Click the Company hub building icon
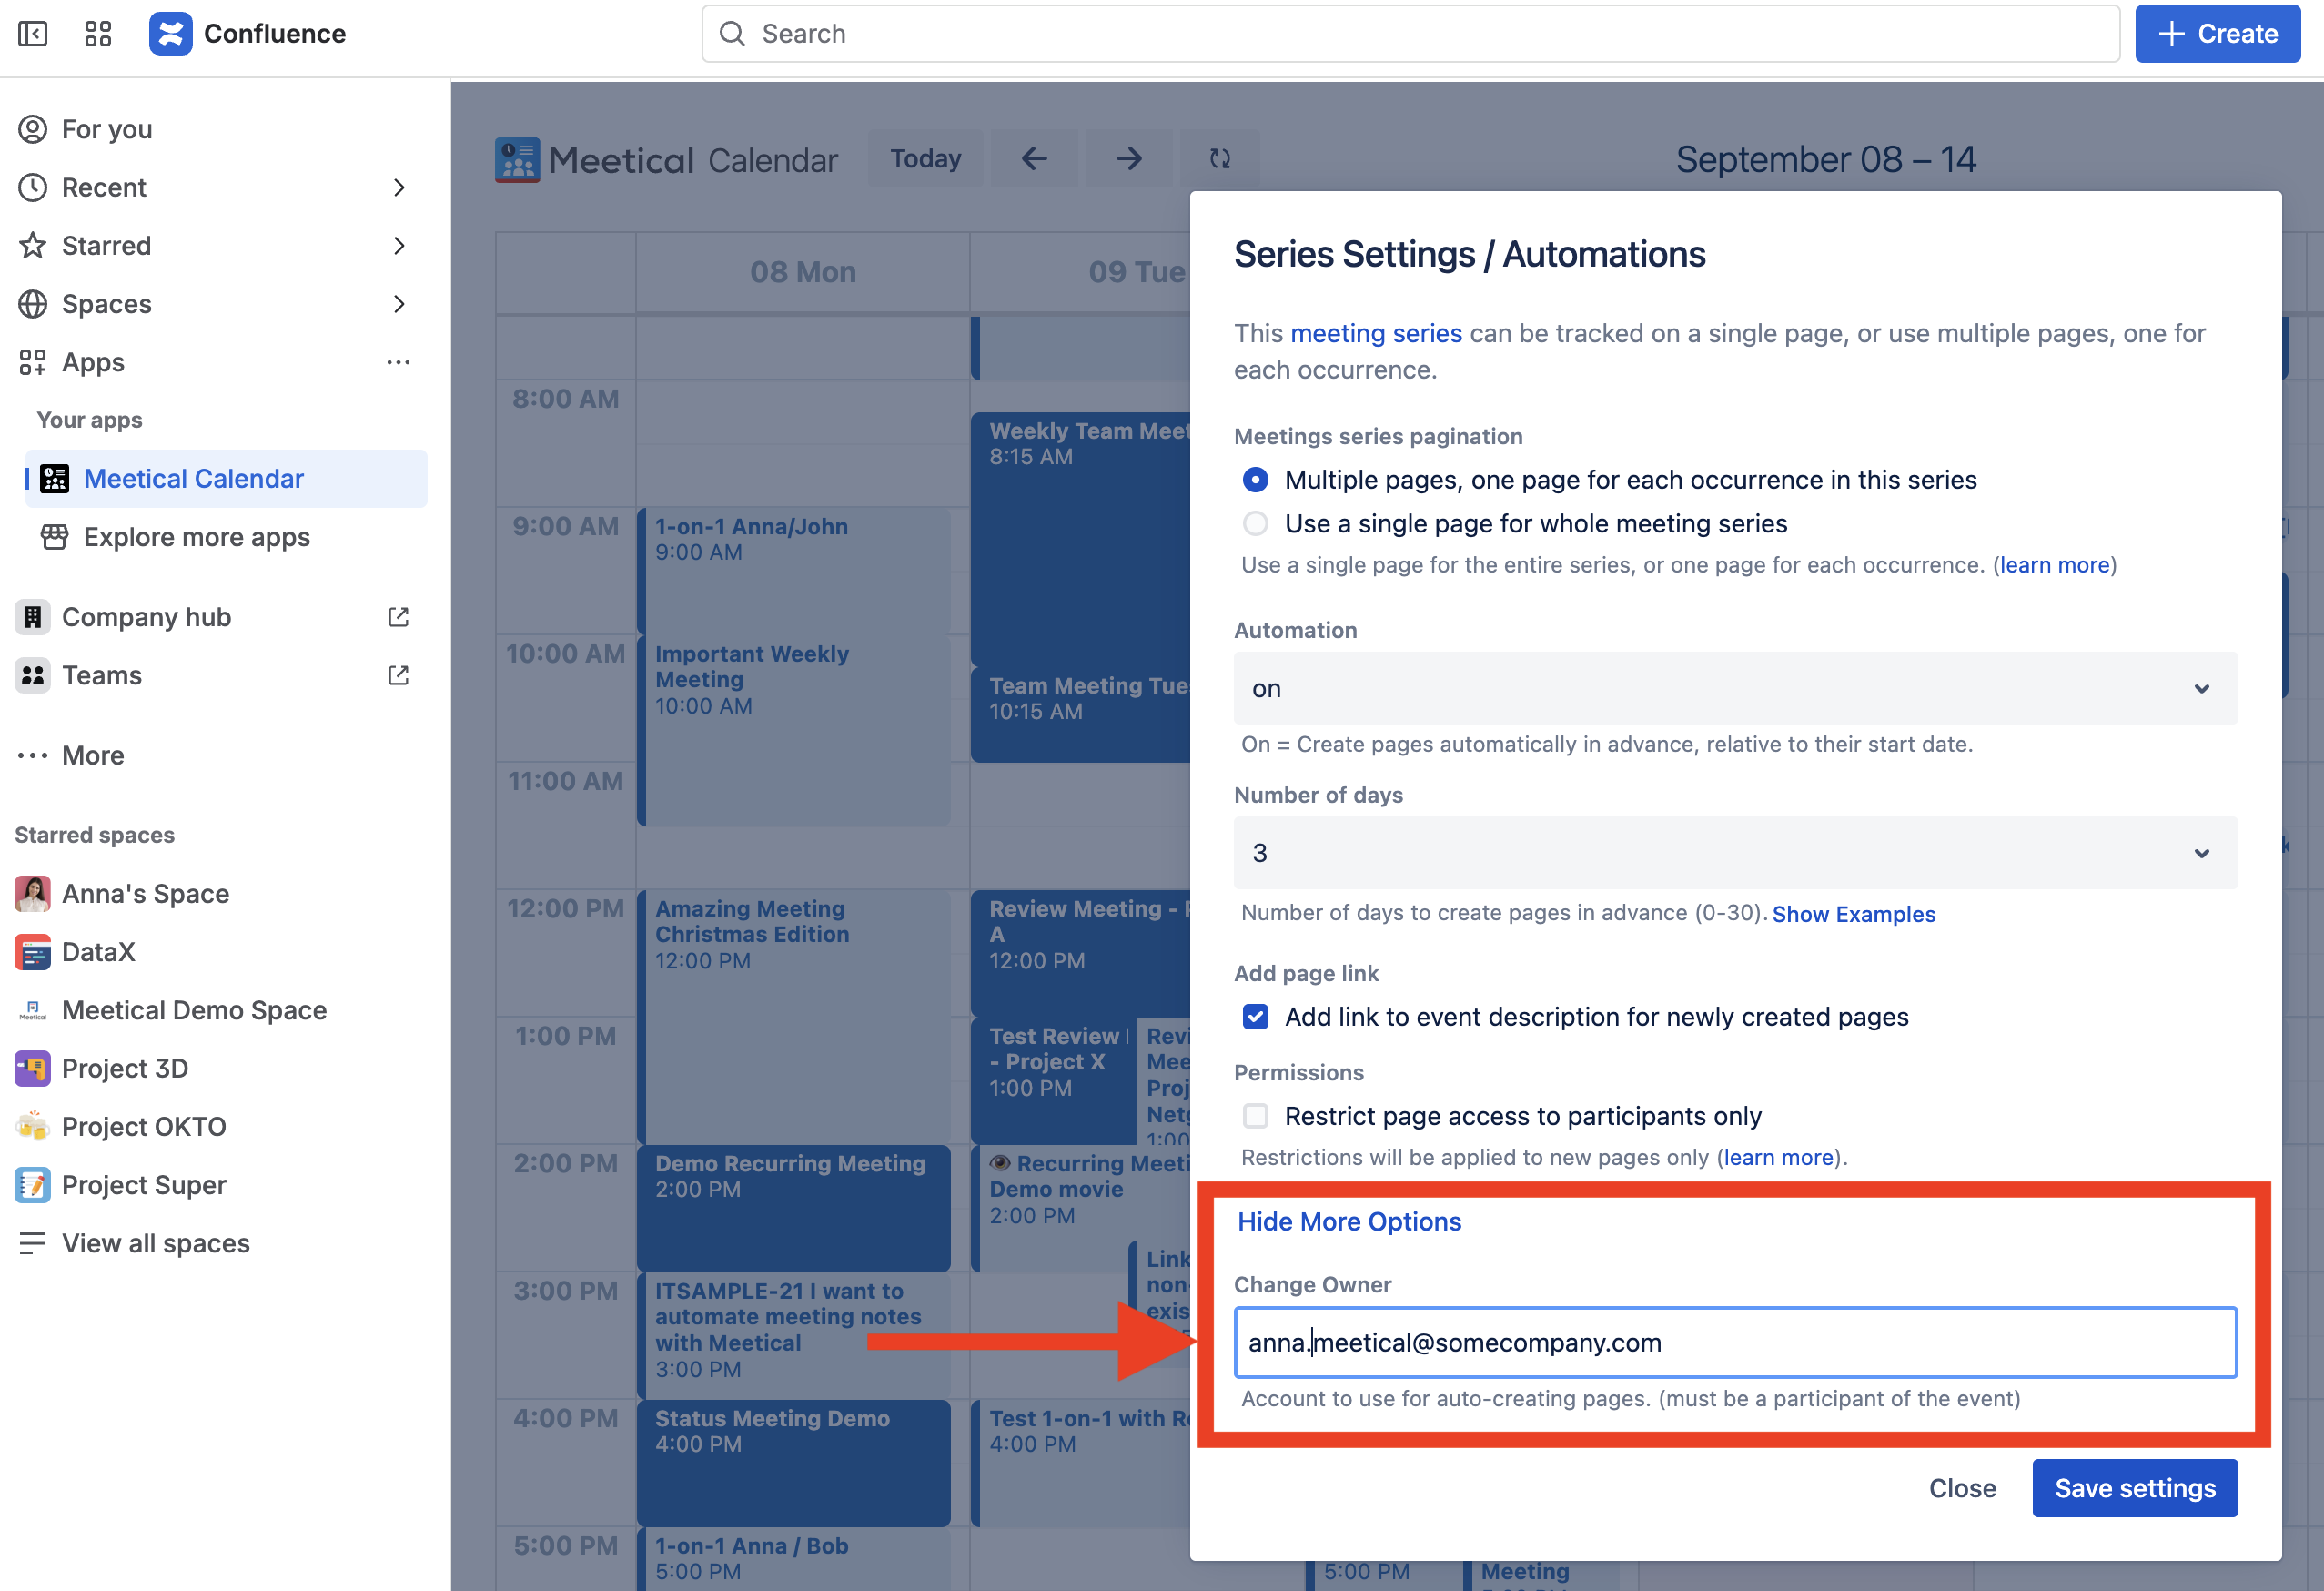 [33, 617]
